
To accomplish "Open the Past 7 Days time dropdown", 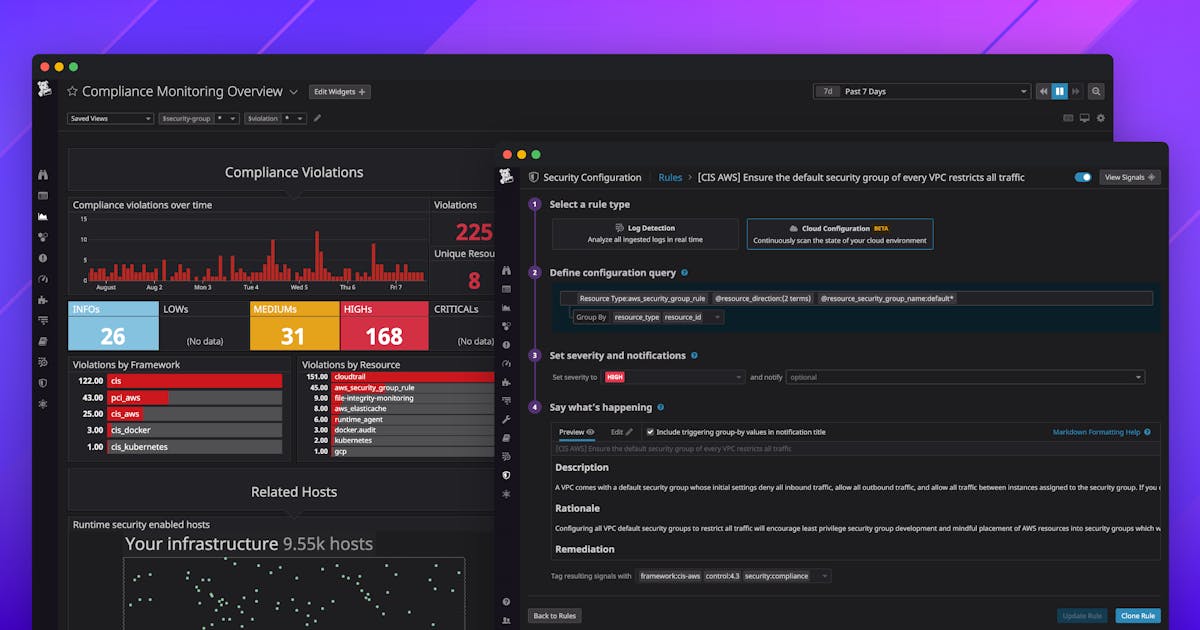I will pos(921,91).
